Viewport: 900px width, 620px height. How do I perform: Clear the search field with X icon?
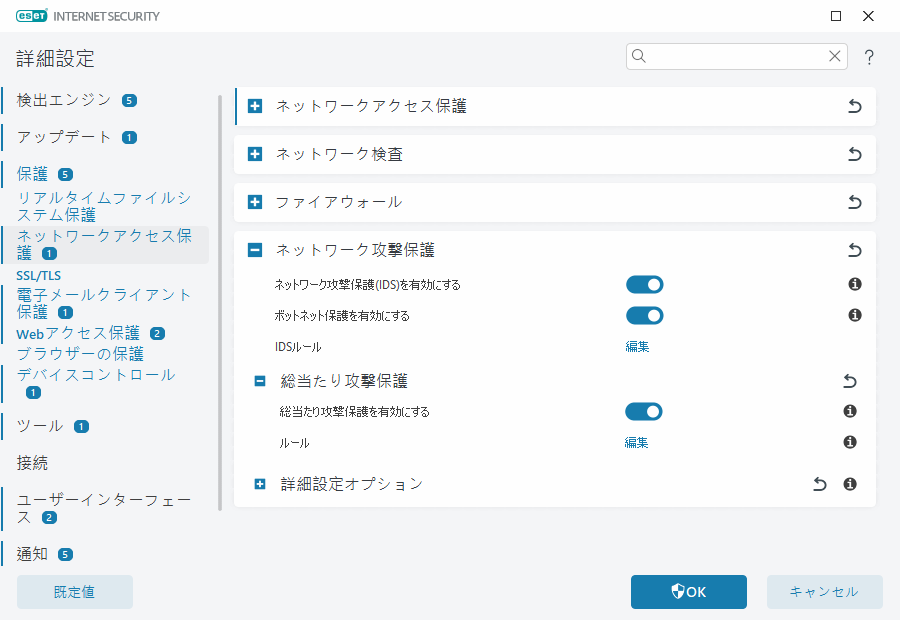(x=834, y=56)
